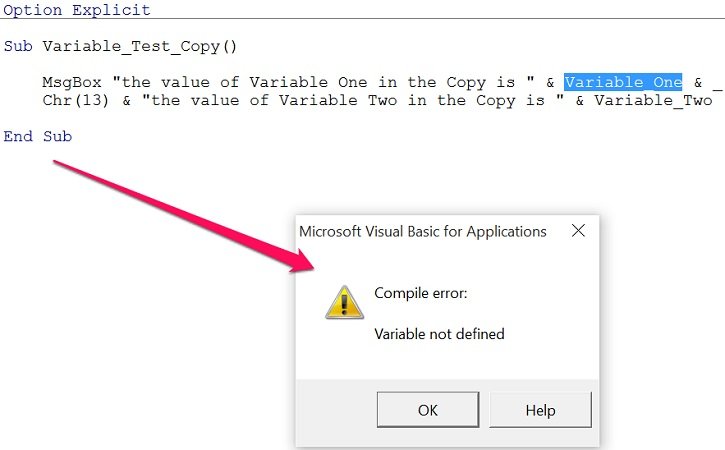Click the MsgBox keyword in code
This screenshot has height=450, width=725.
pyautogui.click(x=72, y=82)
